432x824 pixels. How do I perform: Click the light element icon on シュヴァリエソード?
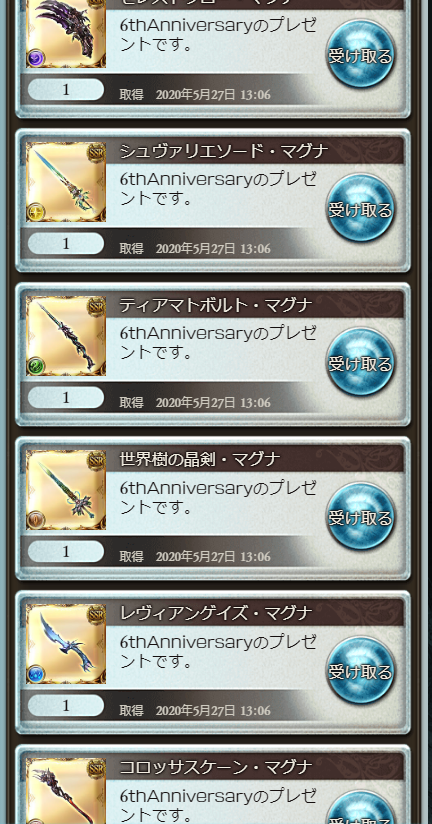36,212
